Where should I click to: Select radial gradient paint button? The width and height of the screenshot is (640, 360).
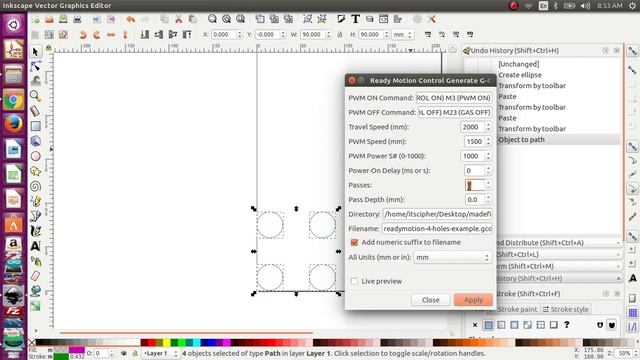click(514, 325)
